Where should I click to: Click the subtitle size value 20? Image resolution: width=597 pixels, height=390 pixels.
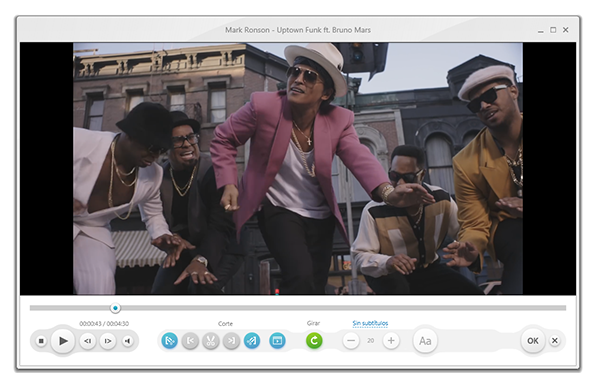click(x=371, y=340)
